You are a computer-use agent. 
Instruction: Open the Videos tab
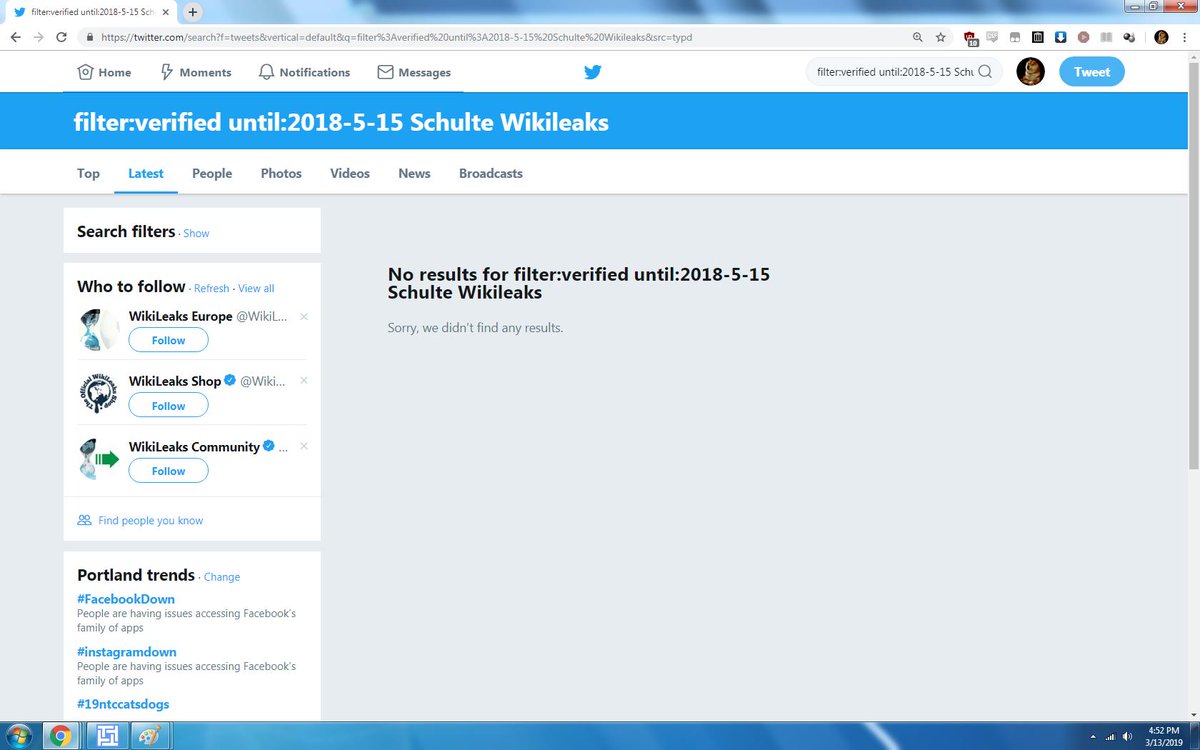[x=350, y=173]
